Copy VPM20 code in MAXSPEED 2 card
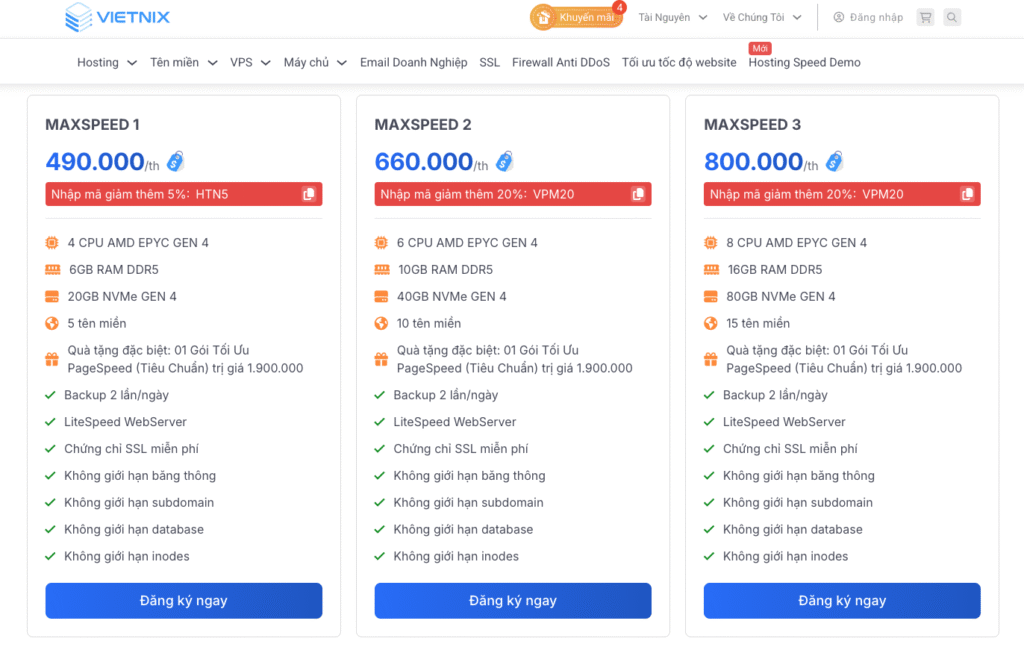The height and width of the screenshot is (653, 1024). tap(638, 194)
